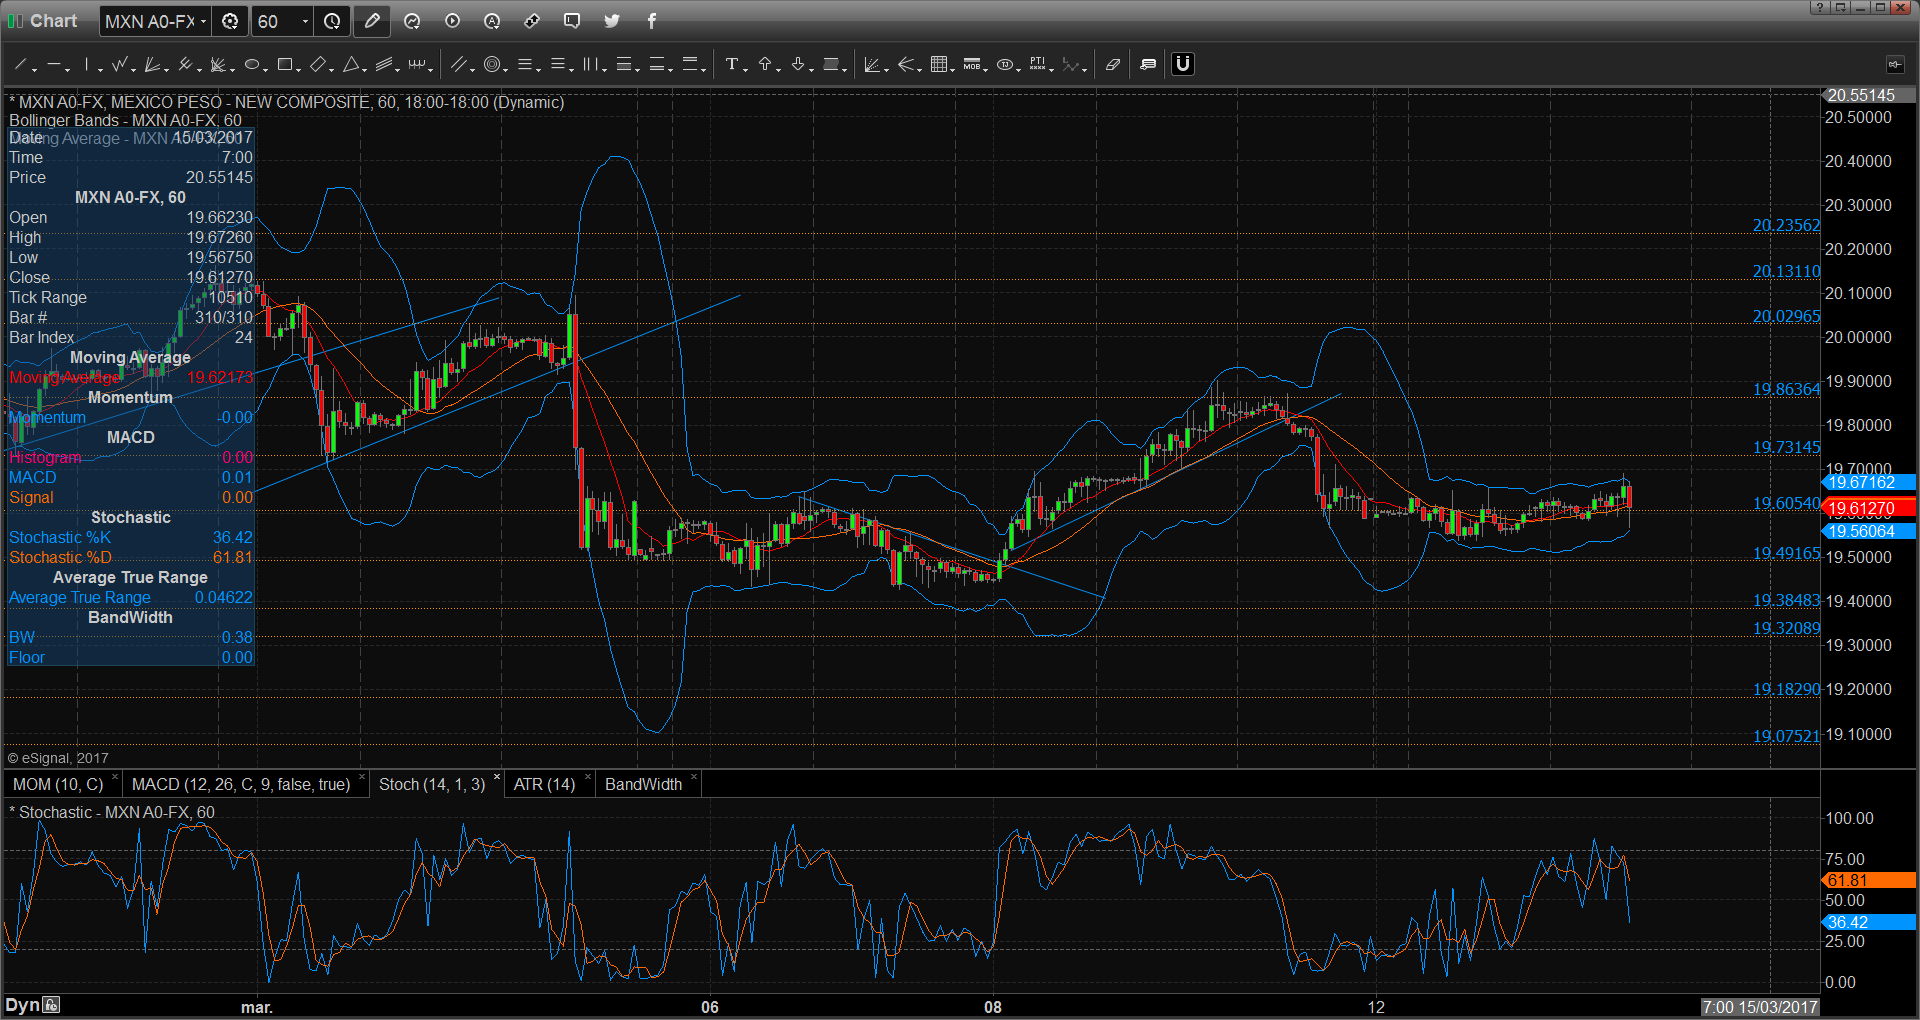1920x1020 pixels.
Task: Toggle the drawing toolbar pencil button
Action: 372,21
